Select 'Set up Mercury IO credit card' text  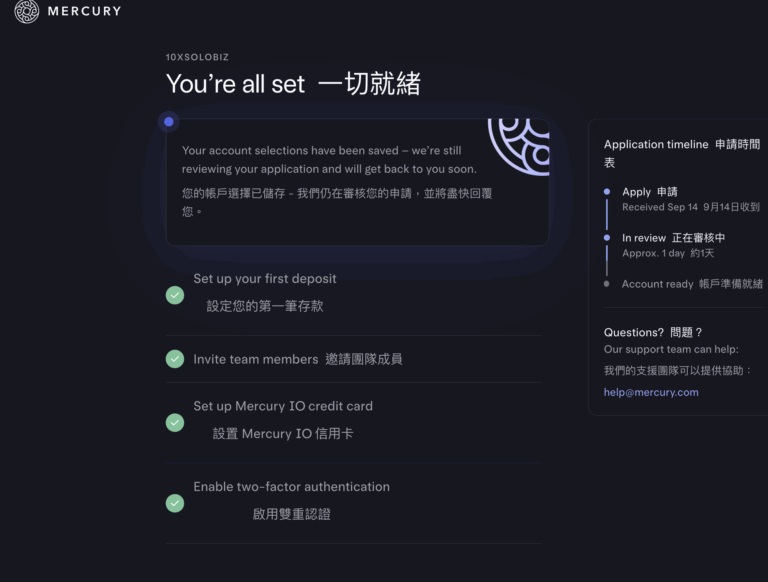(283, 407)
